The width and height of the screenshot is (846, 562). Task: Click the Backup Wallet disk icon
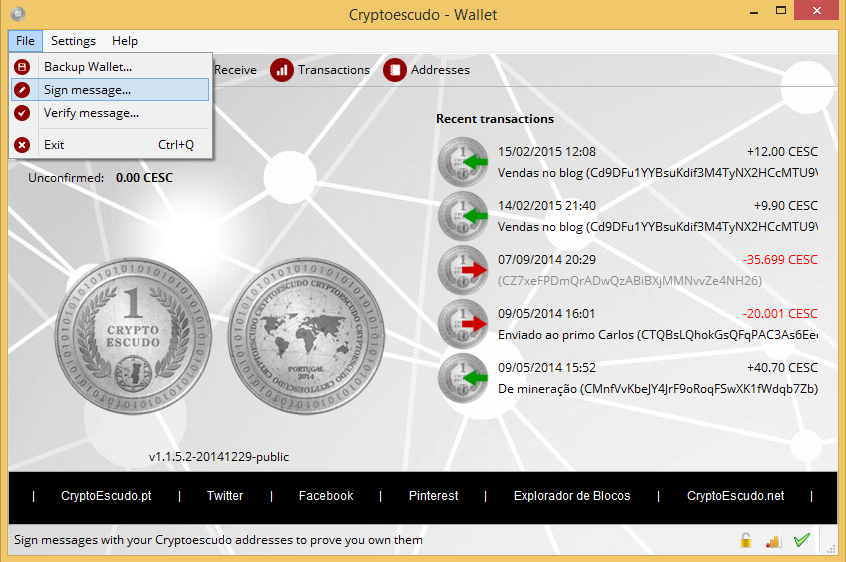pyautogui.click(x=22, y=67)
